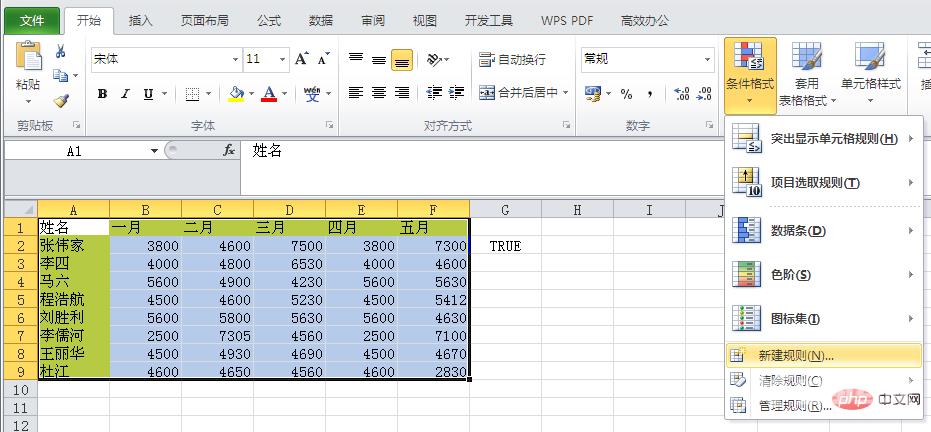Toggle bold formatting
The width and height of the screenshot is (931, 432).
click(x=102, y=94)
